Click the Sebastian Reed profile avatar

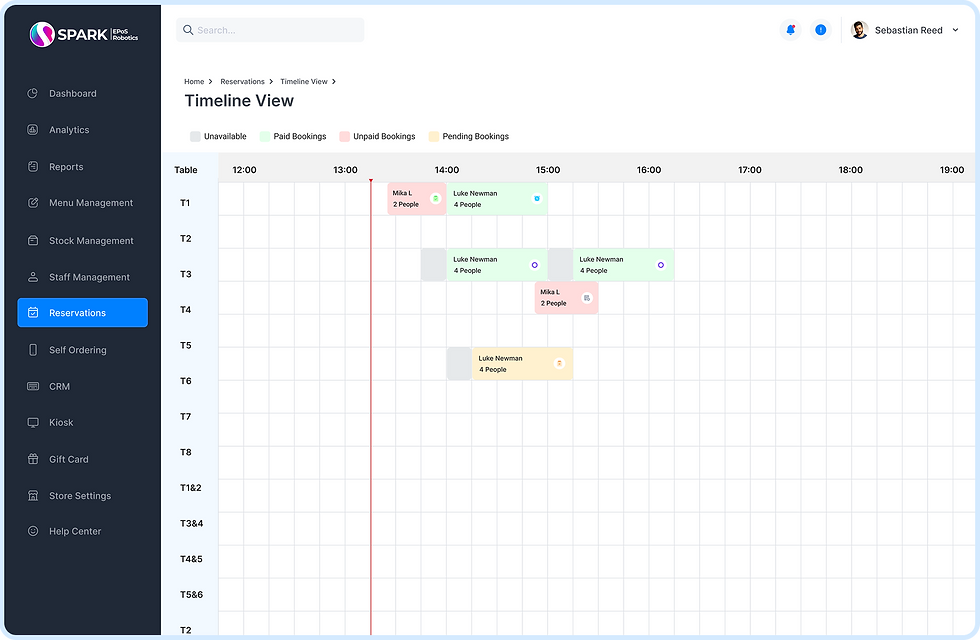tap(859, 30)
